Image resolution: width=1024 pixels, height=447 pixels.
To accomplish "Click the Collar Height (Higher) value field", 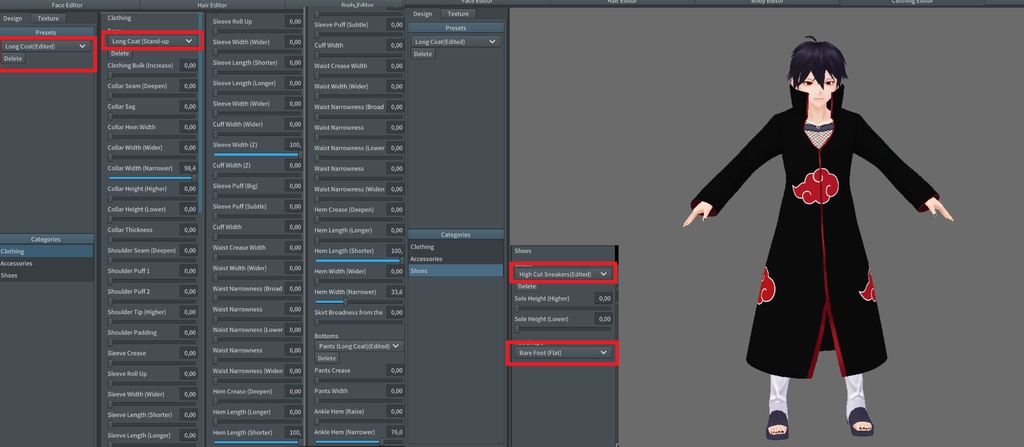I will coord(187,189).
